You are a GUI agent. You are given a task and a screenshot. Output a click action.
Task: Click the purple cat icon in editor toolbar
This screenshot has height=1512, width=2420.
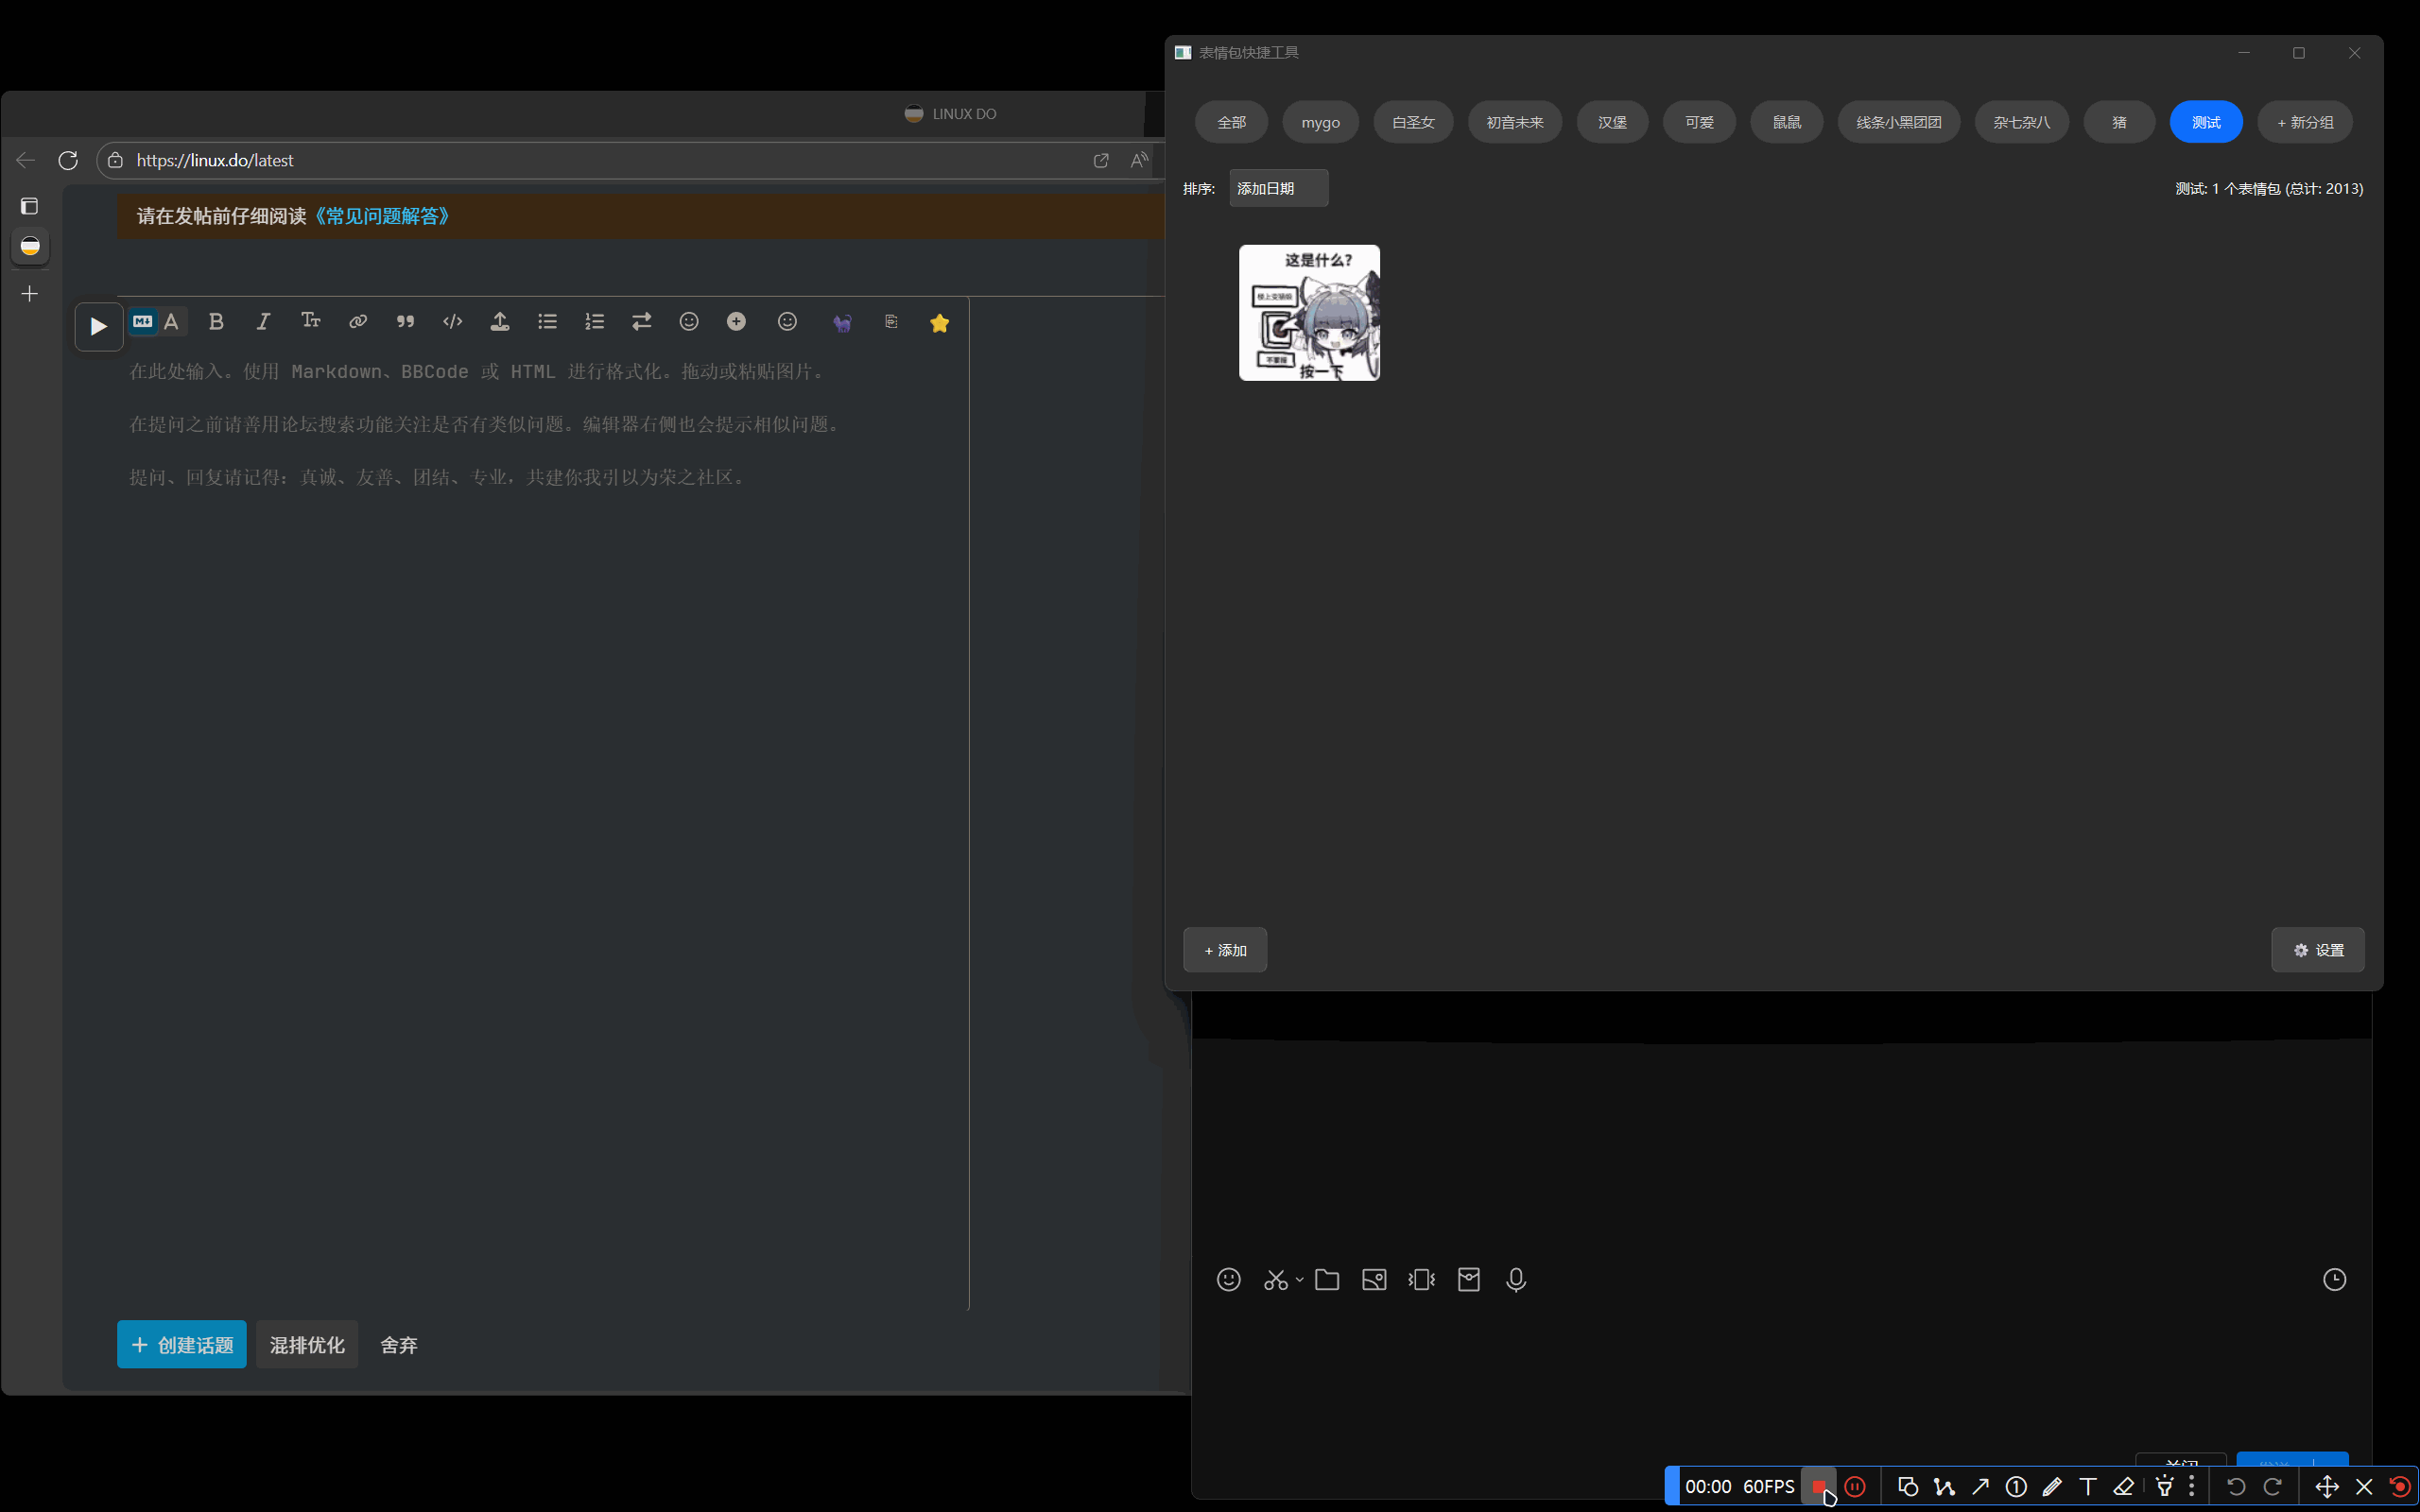click(842, 322)
